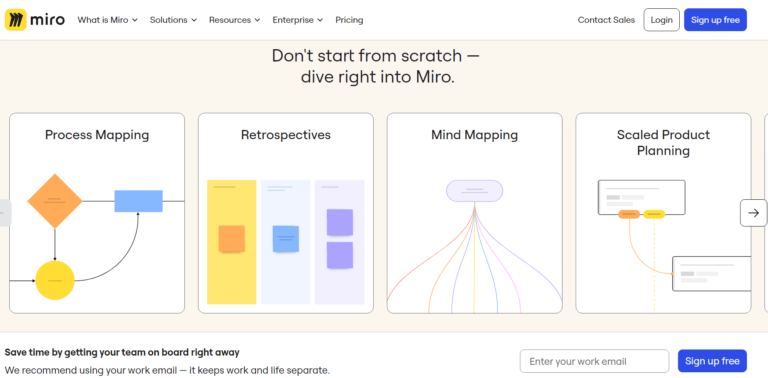Click the orange tag in Scaled Product Planning
768x378 pixels.
pyautogui.click(x=629, y=214)
